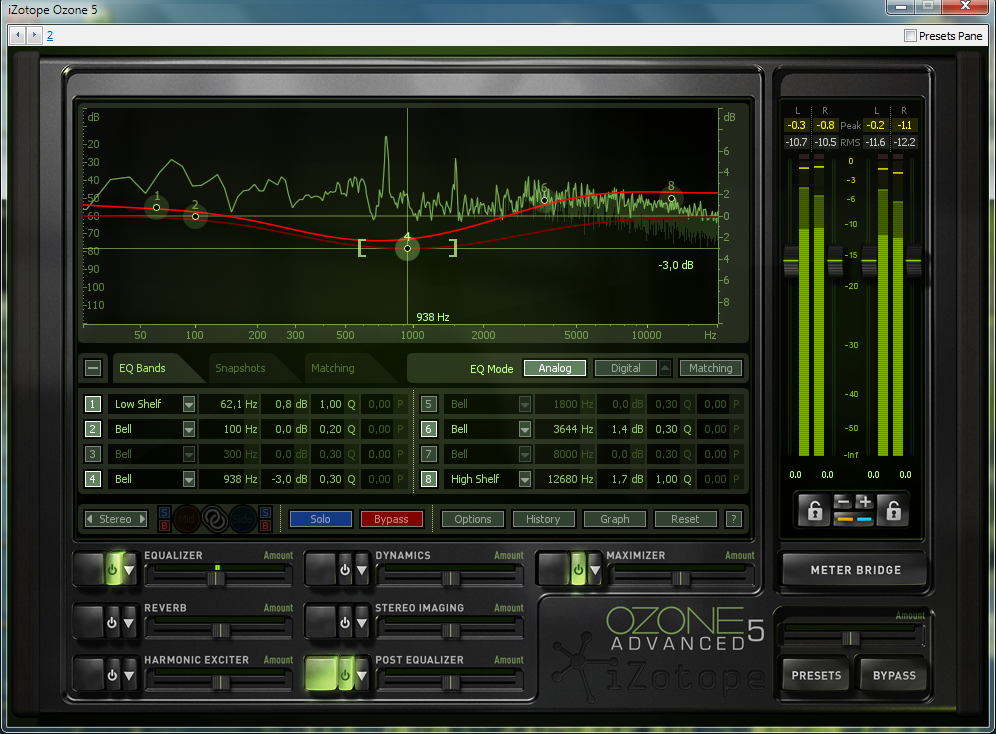Screen dimensions: 996x734
Task: Click the Maximizer Amount slider
Action: pyautogui.click(x=681, y=577)
